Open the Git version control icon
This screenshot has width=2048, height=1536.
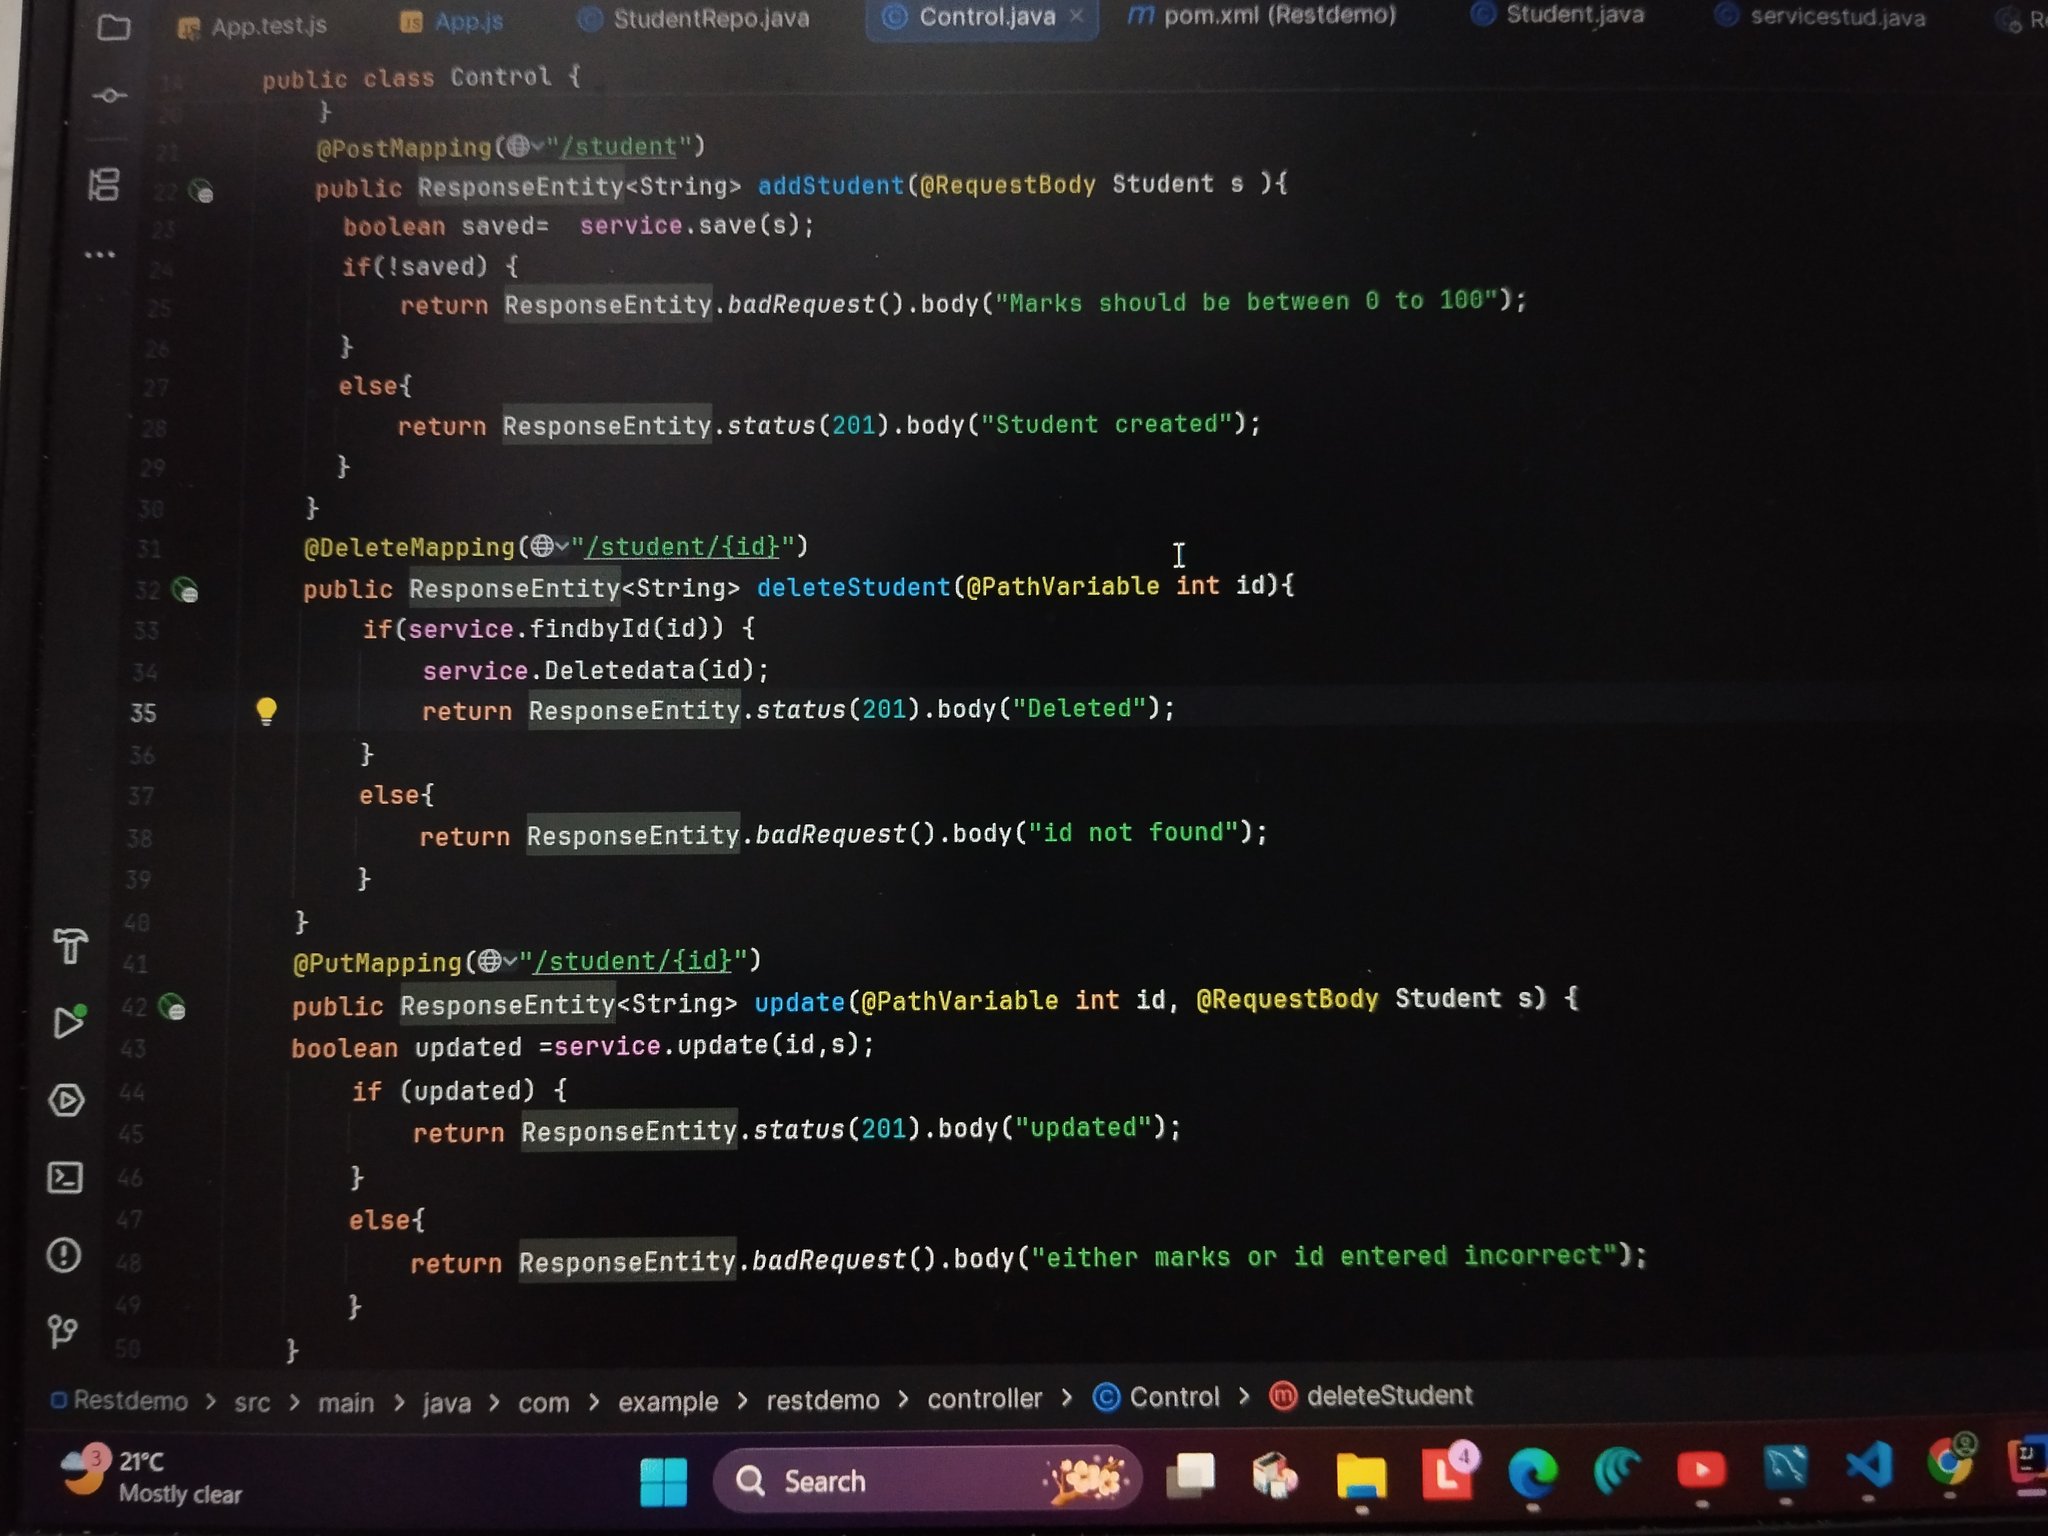point(62,1331)
